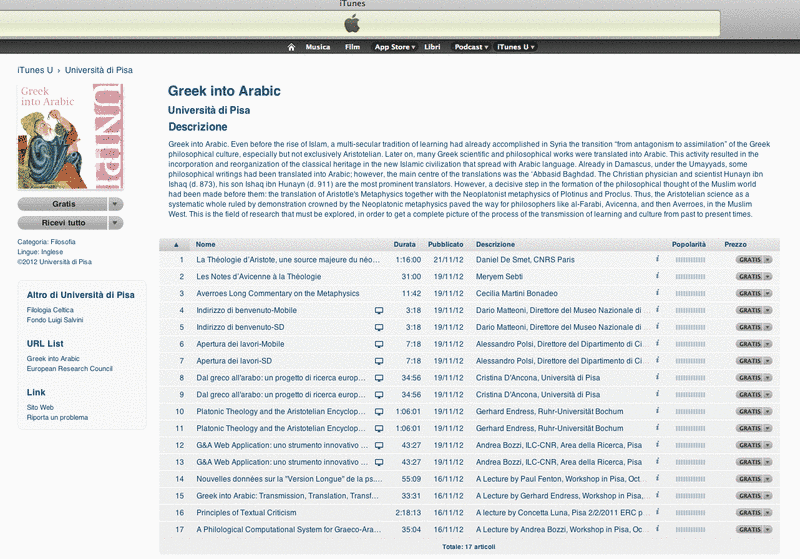The image size is (800, 559).
Task: Click the Greek into Arabic cover artwork
Action: [71, 137]
